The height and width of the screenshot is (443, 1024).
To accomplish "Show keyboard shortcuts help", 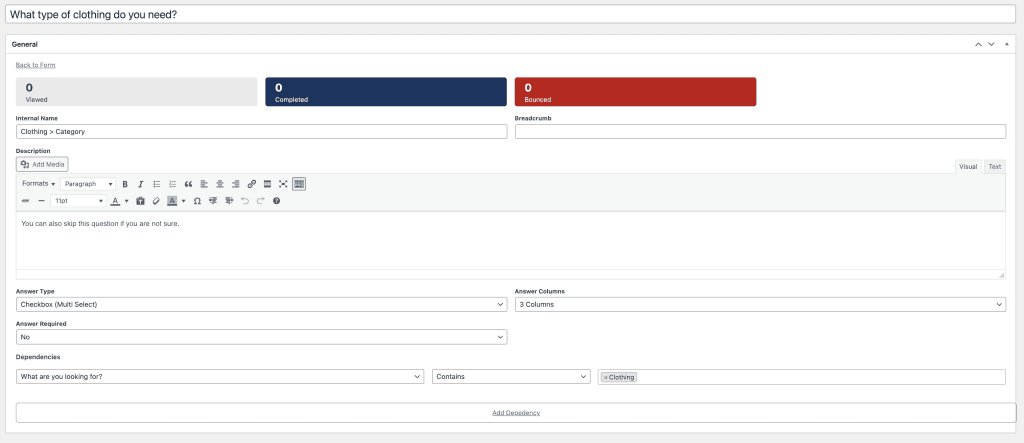I will click(276, 201).
